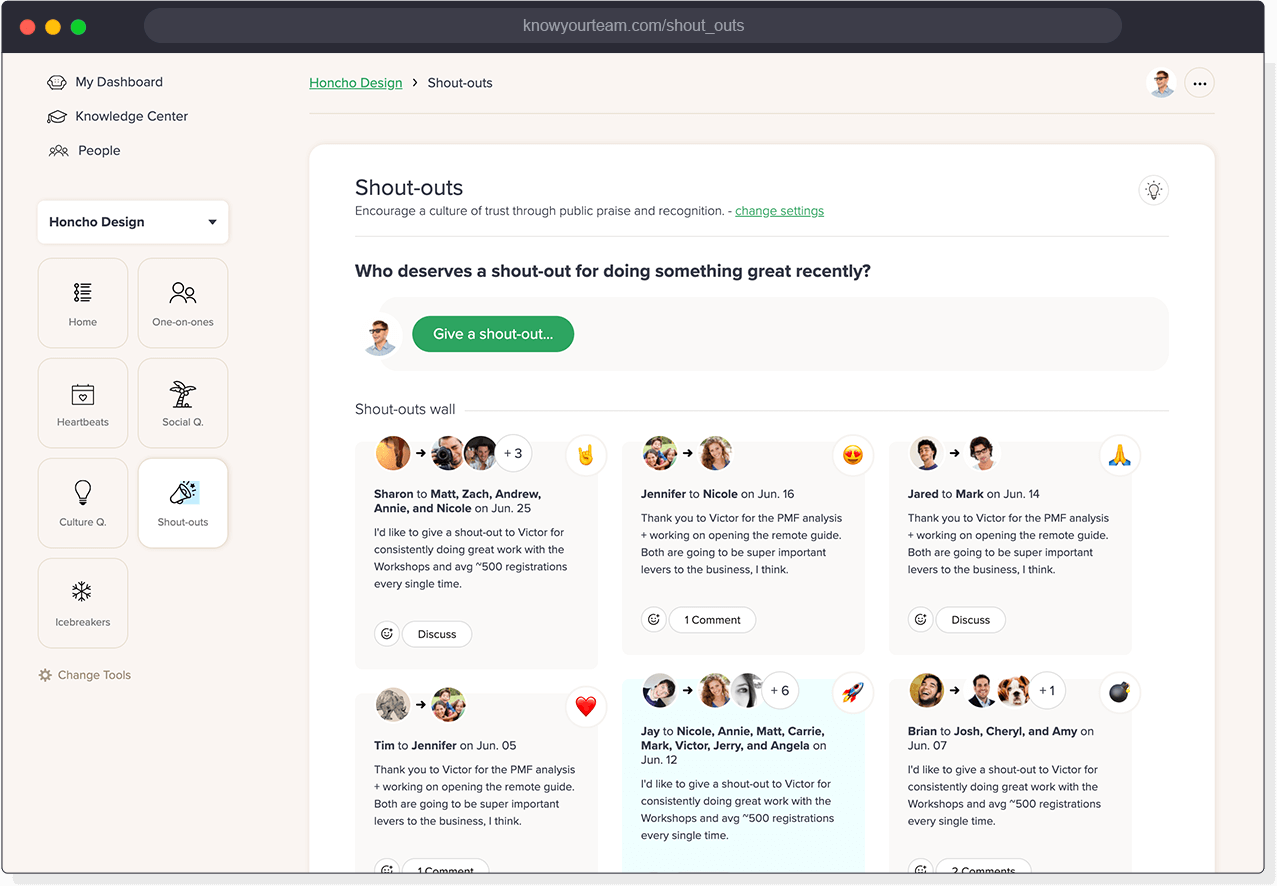Open the Home tool tile

(x=83, y=303)
